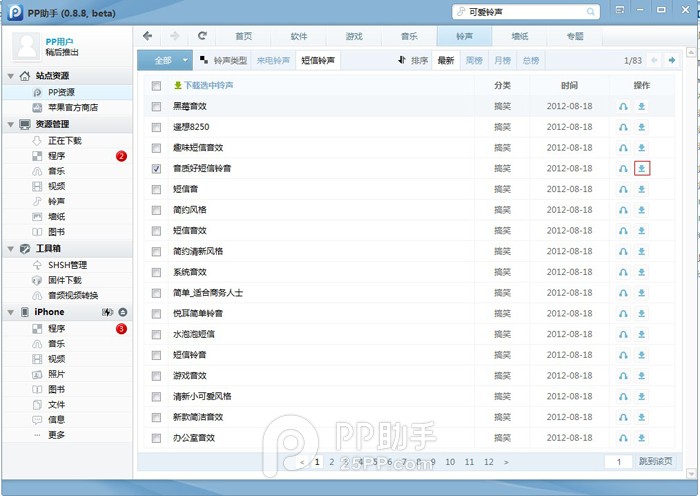The image size is (700, 496).
Task: Click the eject icon next to iPhone
Action: [x=122, y=313]
